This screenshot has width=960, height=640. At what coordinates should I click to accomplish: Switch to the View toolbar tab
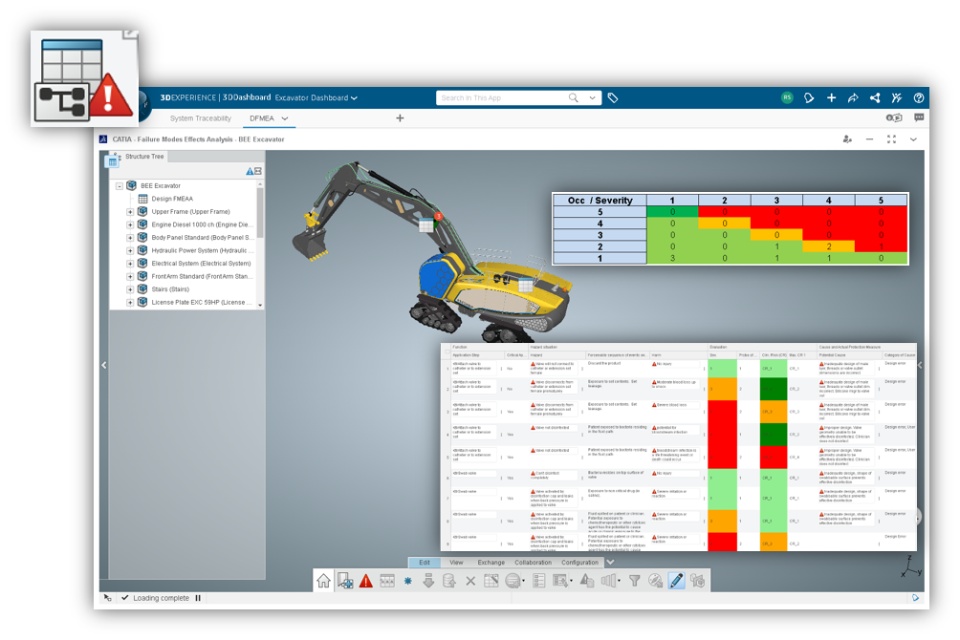tap(456, 562)
